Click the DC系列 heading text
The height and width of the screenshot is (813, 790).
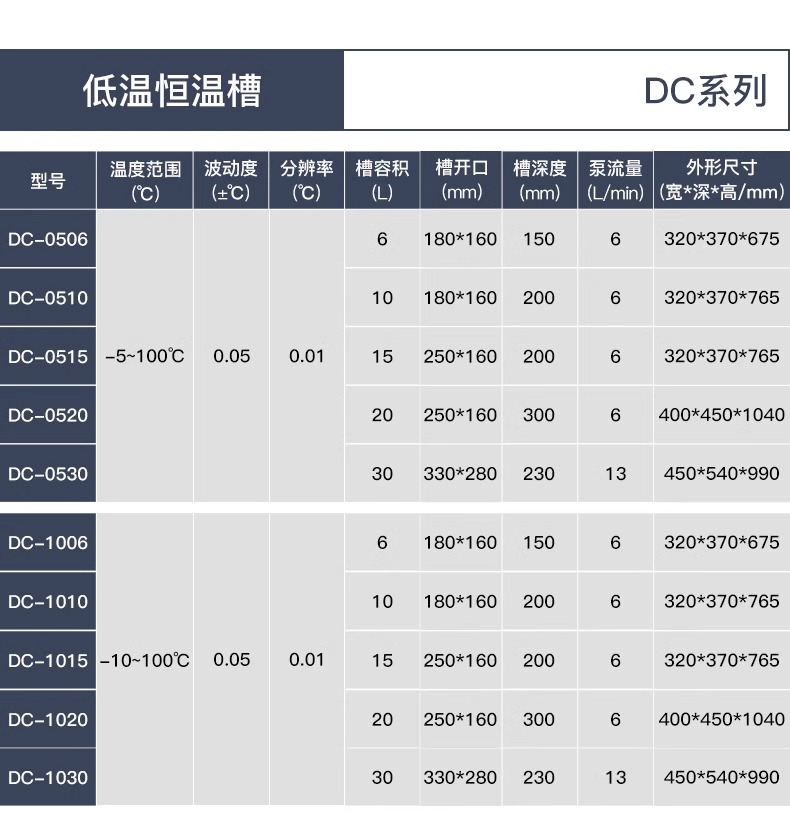click(x=705, y=91)
